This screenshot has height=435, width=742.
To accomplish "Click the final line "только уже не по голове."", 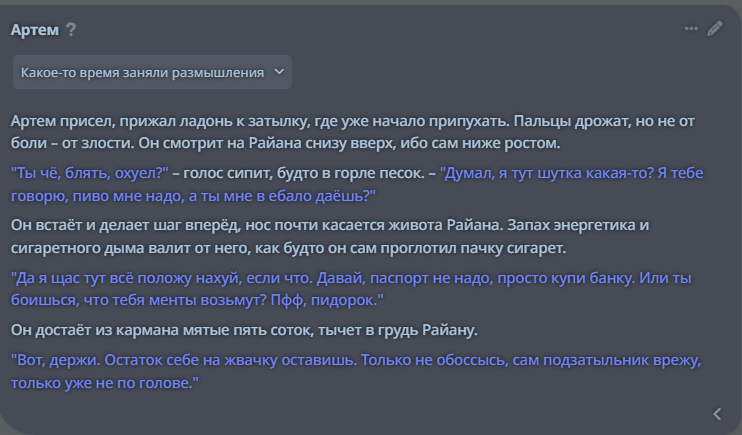I will click(105, 383).
